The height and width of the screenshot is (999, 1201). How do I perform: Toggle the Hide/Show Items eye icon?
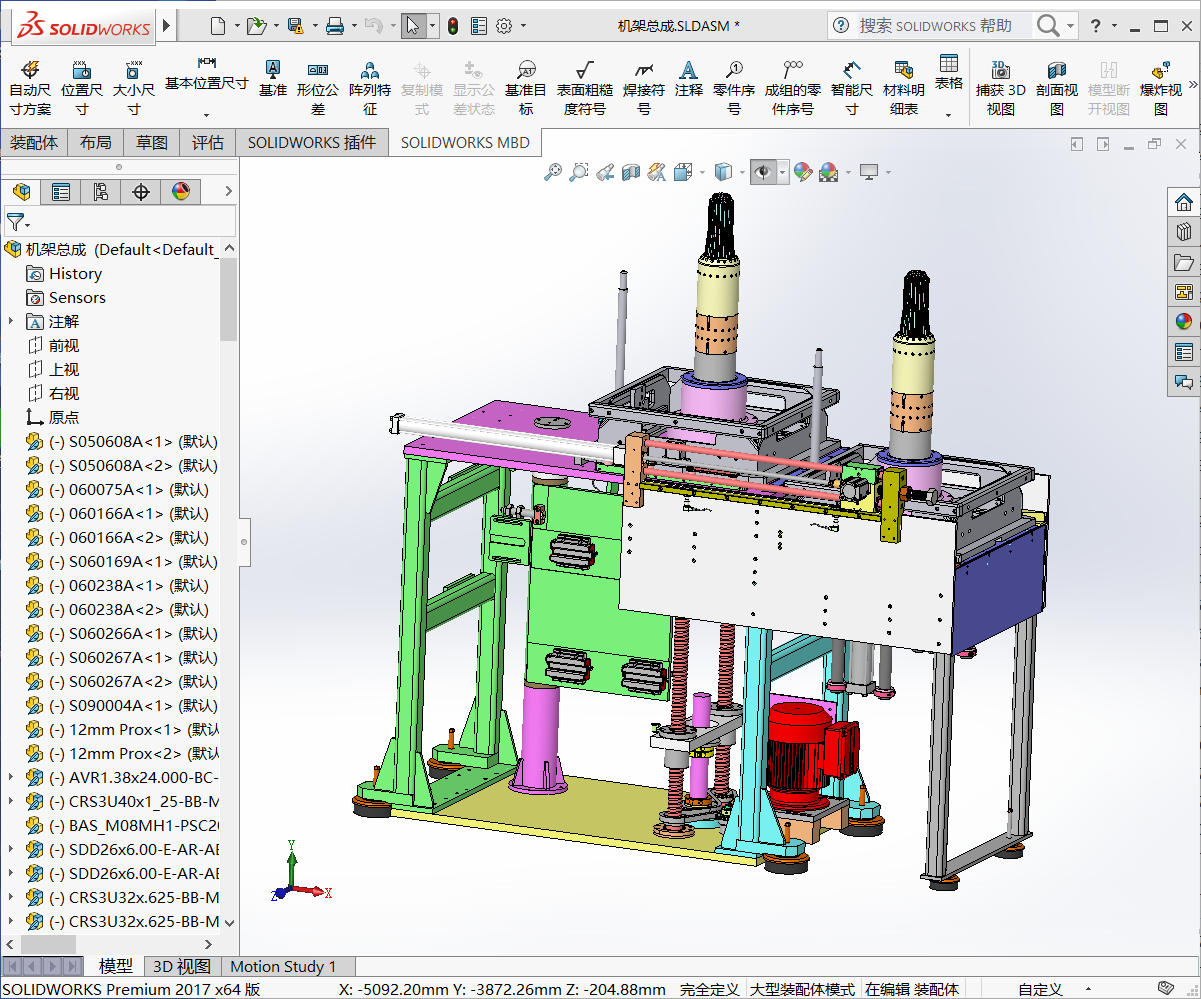(x=764, y=172)
